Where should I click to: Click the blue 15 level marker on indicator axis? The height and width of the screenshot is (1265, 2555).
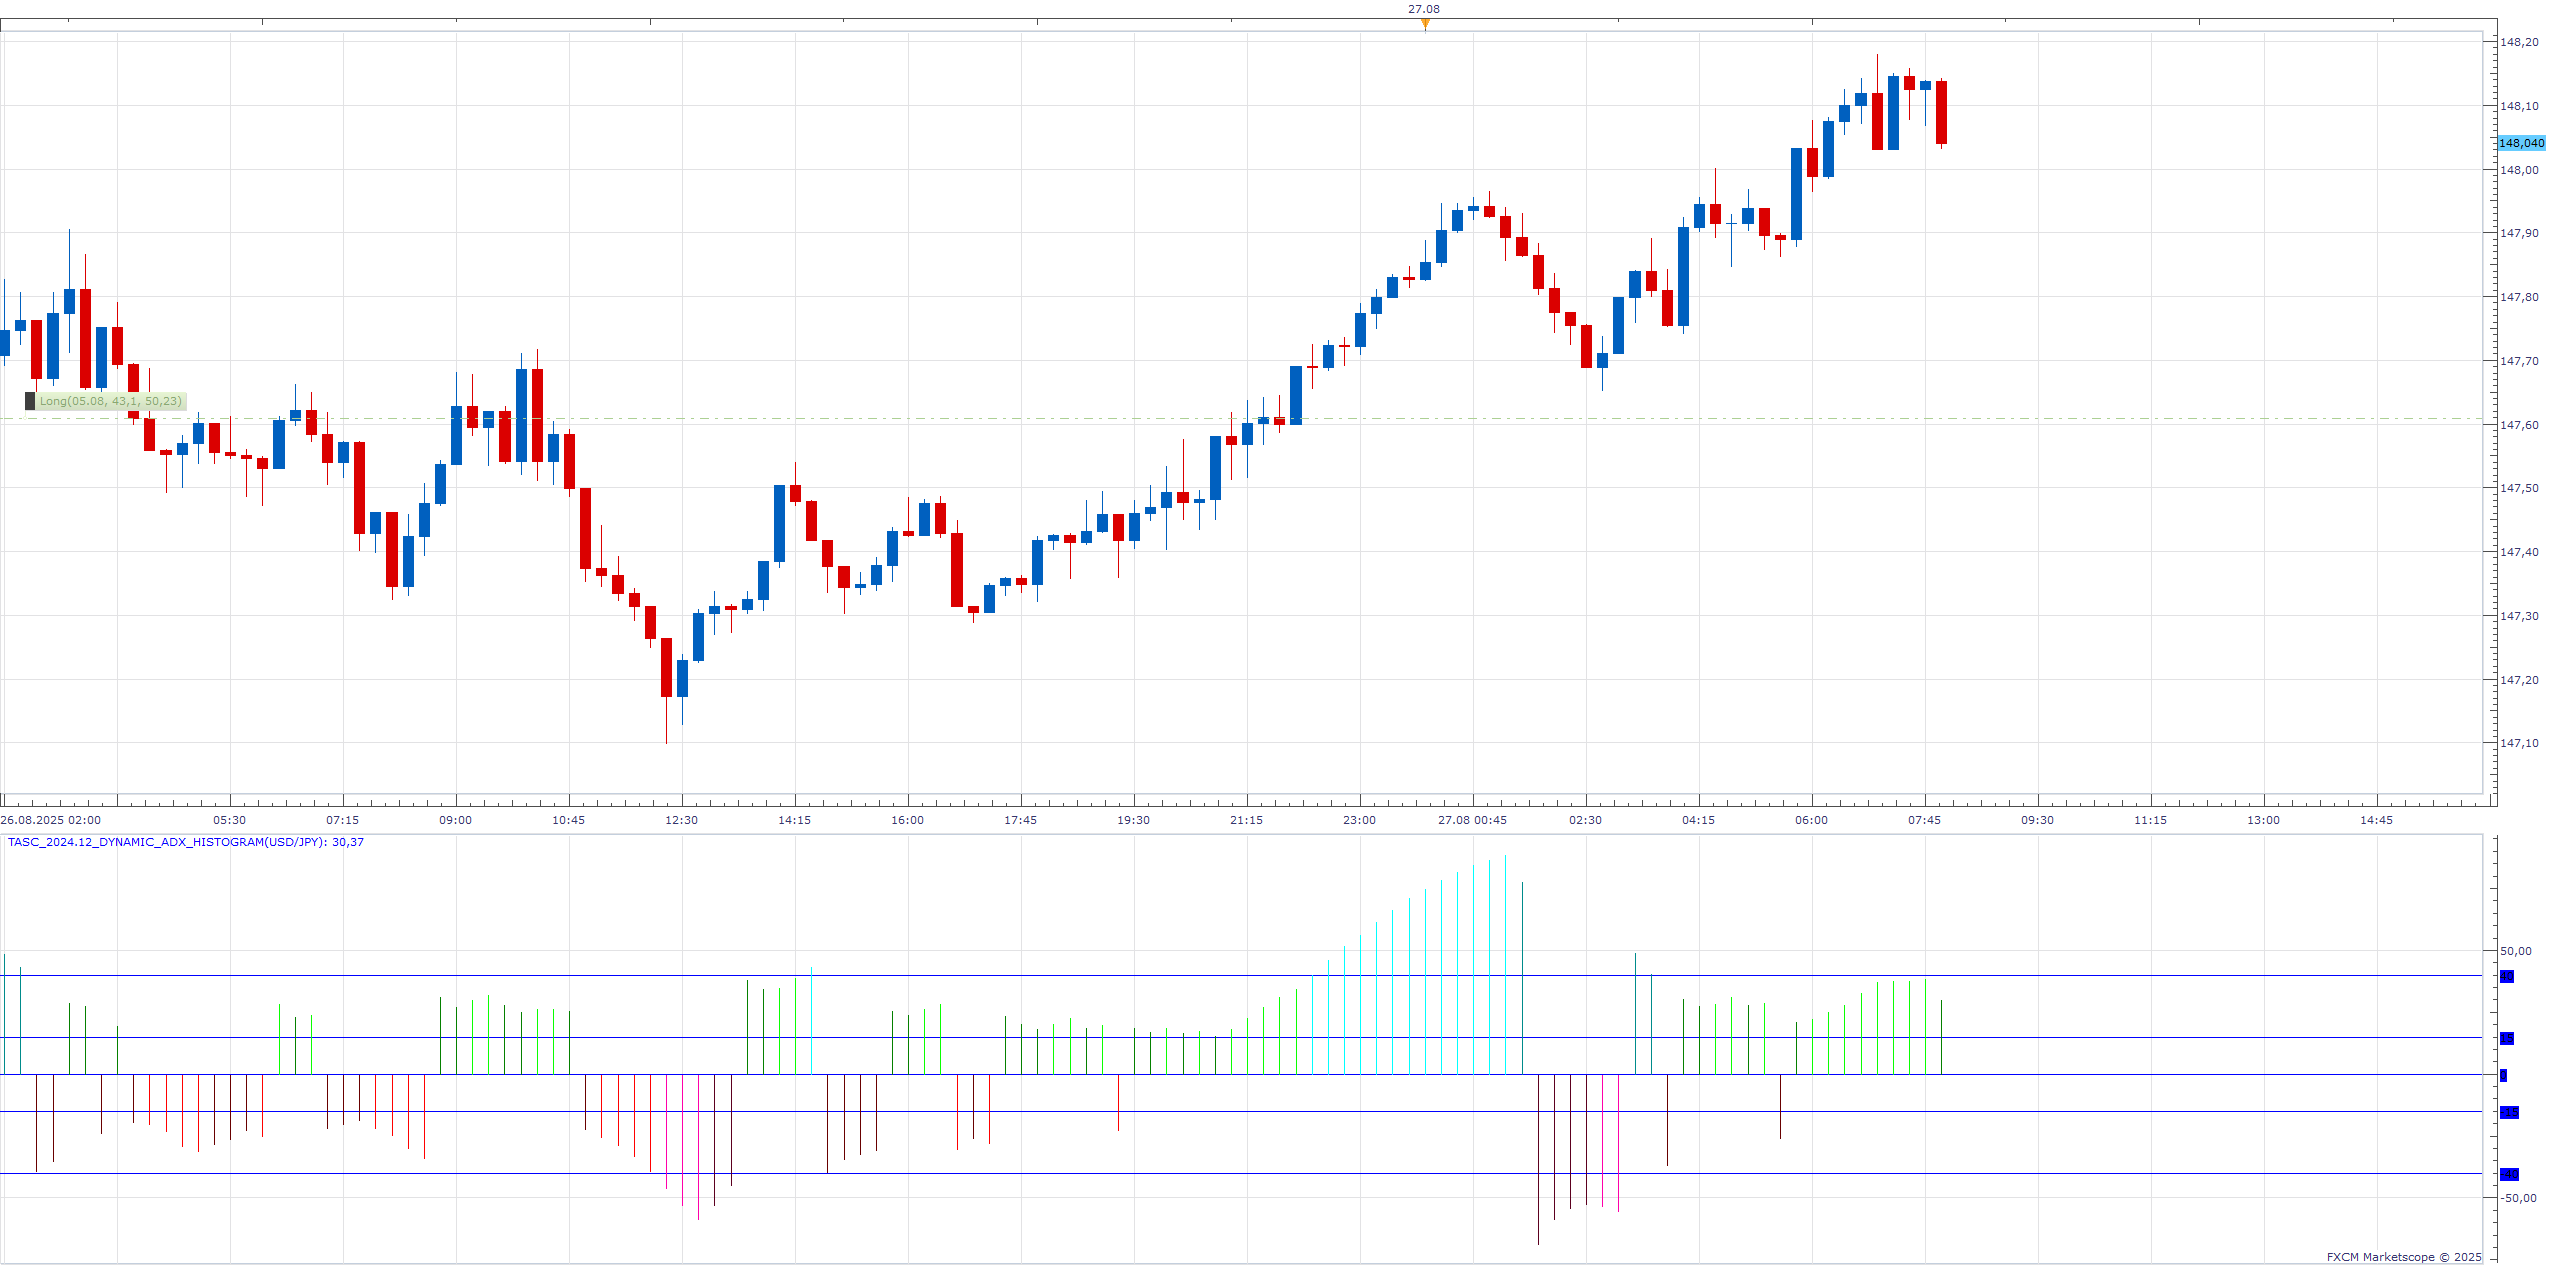[2507, 1038]
